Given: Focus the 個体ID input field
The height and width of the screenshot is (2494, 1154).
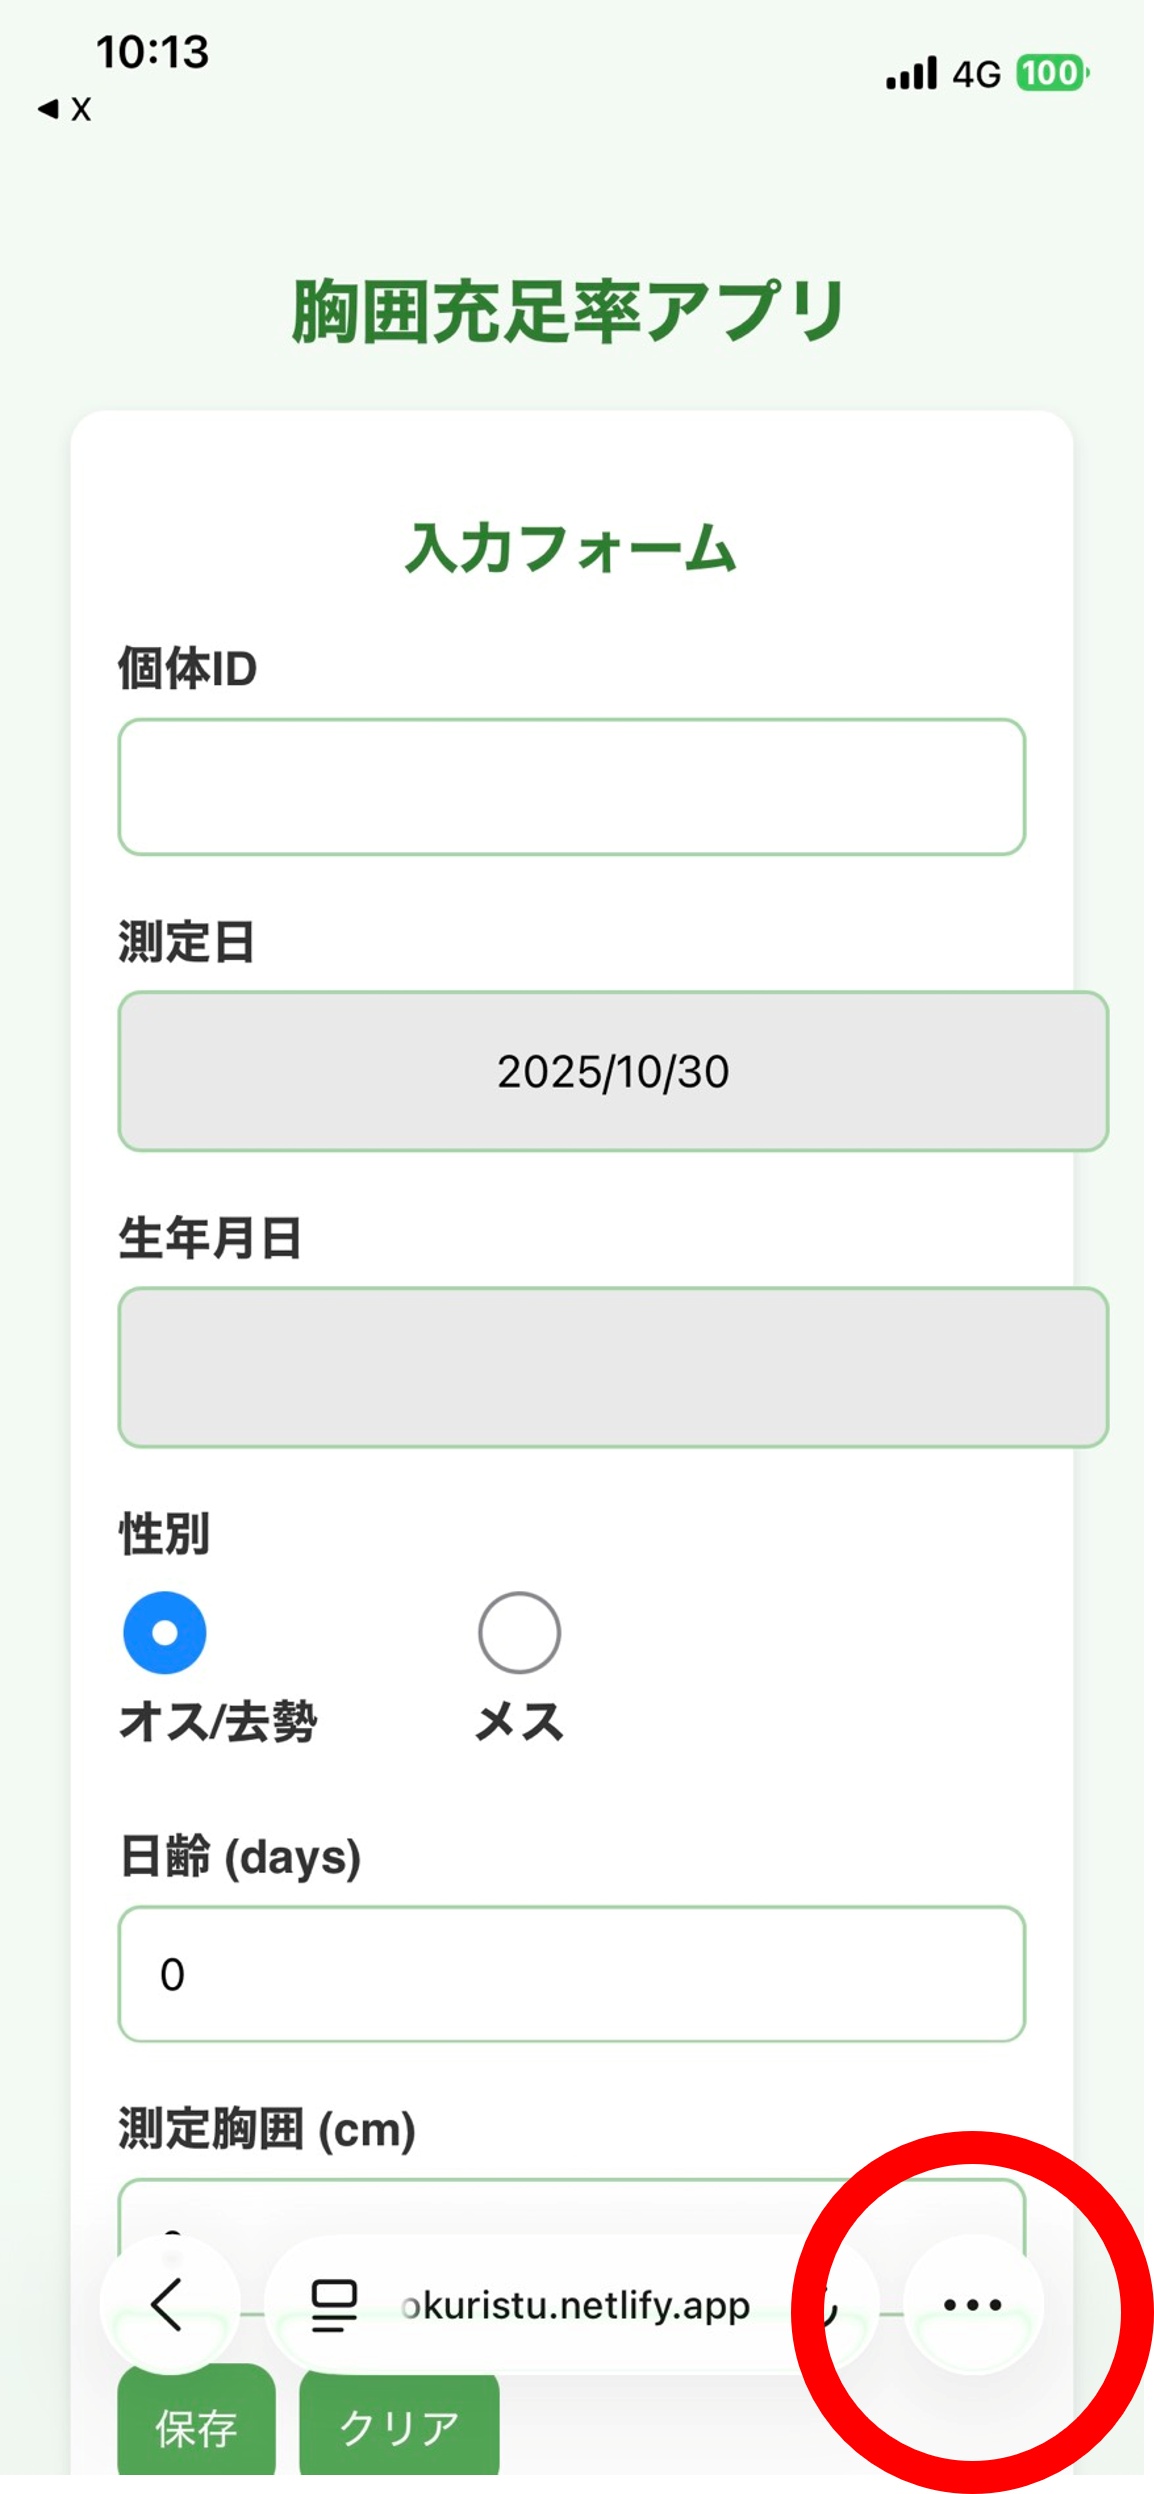Looking at the screenshot, I should point(572,787).
